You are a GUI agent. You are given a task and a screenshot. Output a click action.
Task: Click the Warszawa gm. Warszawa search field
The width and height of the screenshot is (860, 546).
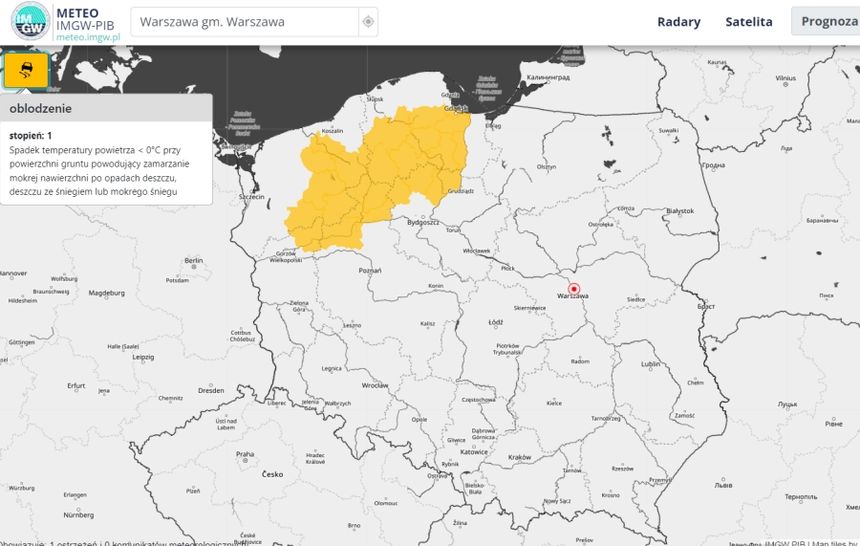(245, 22)
